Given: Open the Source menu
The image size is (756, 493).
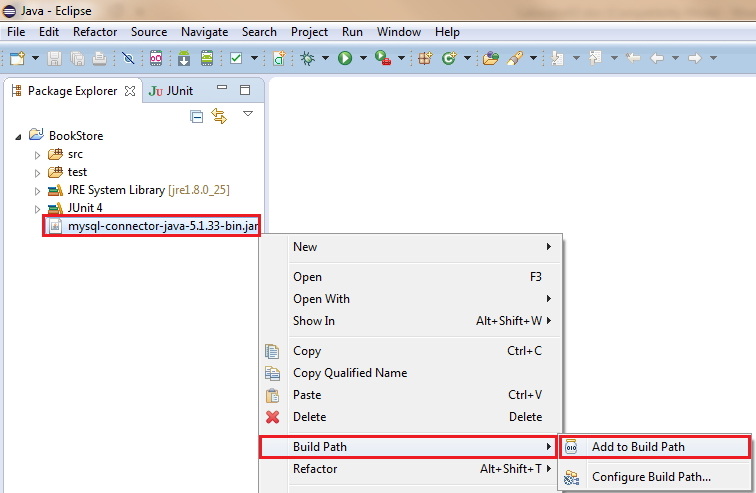Looking at the screenshot, I should (149, 32).
